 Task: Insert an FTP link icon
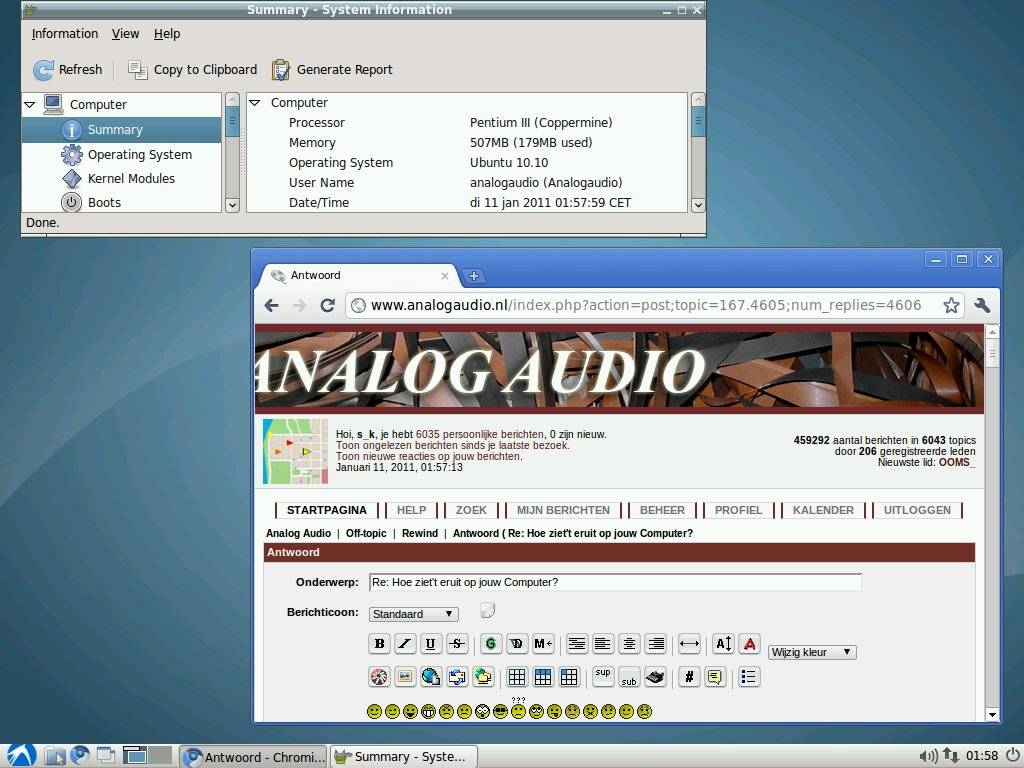click(x=483, y=677)
